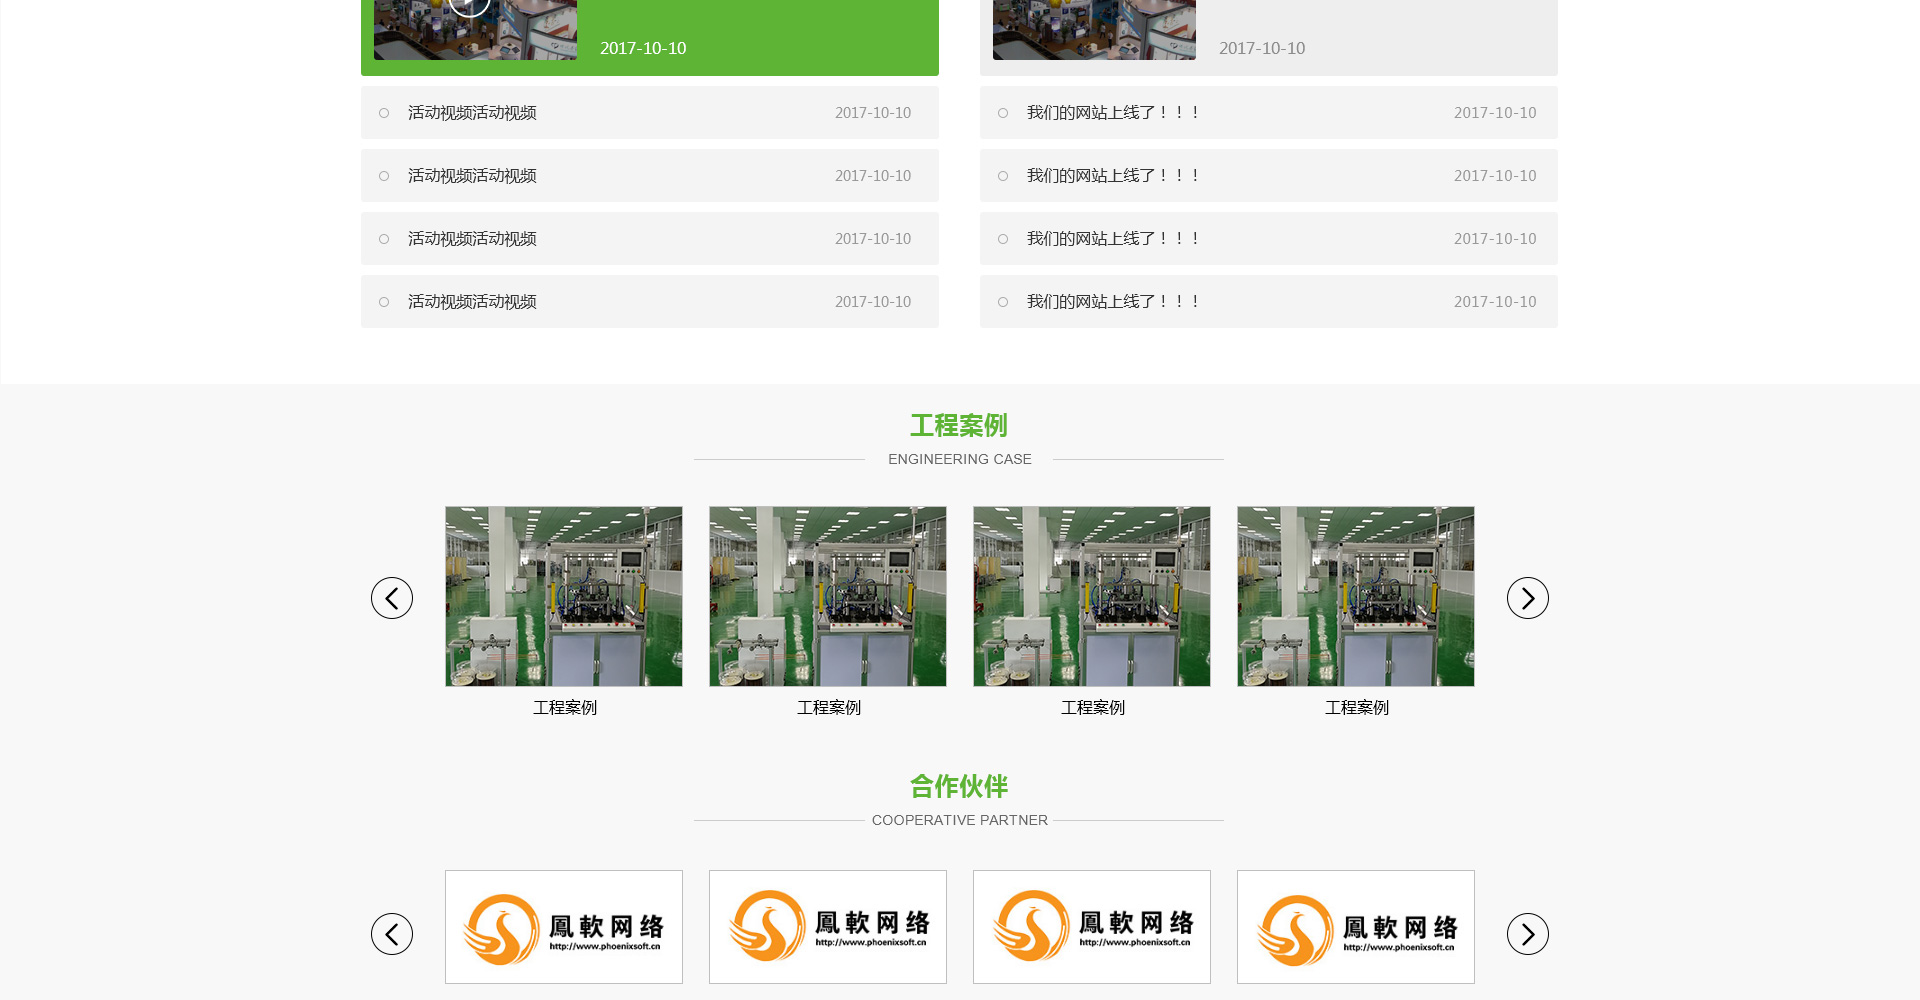1920x1000 pixels.
Task: Open first 活动视频活动视频 list item
Action: pyautogui.click(x=472, y=113)
